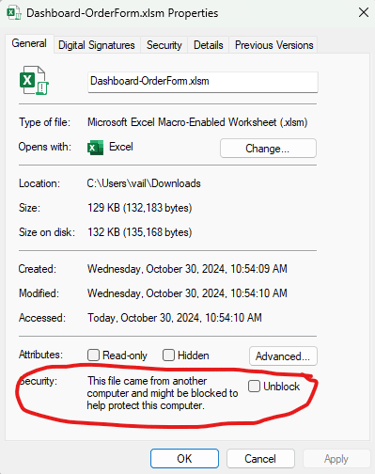
Task: Click the size value 129 KB (132,183 bytes)
Action: [x=140, y=208]
